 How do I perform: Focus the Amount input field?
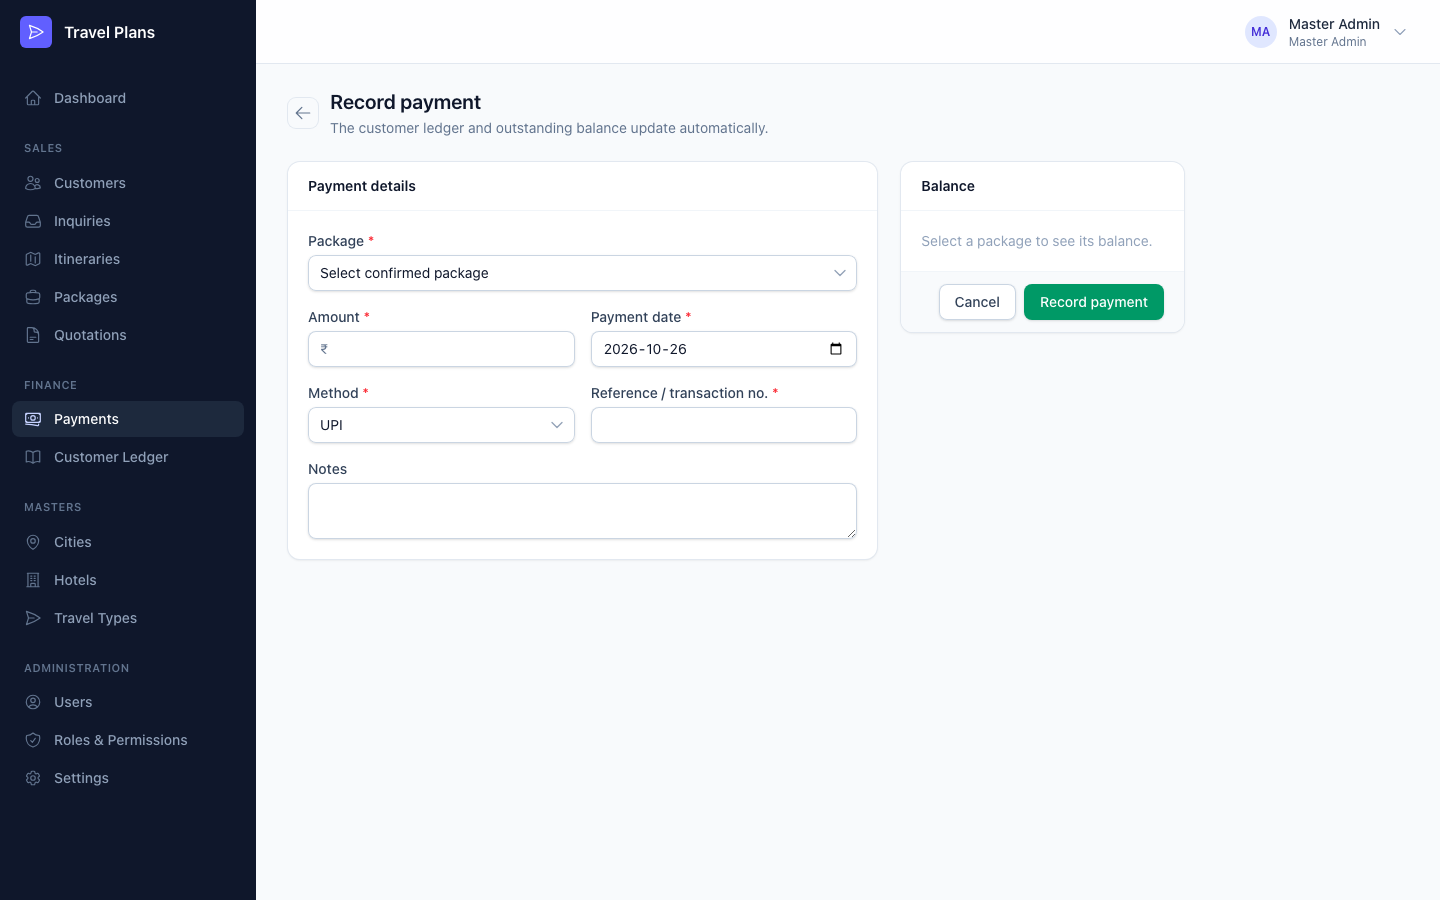click(x=441, y=349)
